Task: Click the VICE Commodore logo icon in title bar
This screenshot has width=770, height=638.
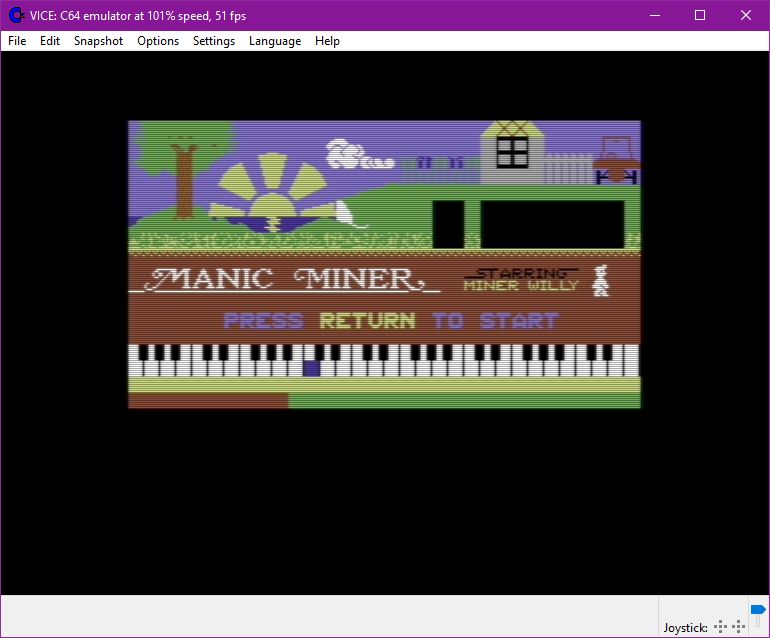Action: [17, 15]
